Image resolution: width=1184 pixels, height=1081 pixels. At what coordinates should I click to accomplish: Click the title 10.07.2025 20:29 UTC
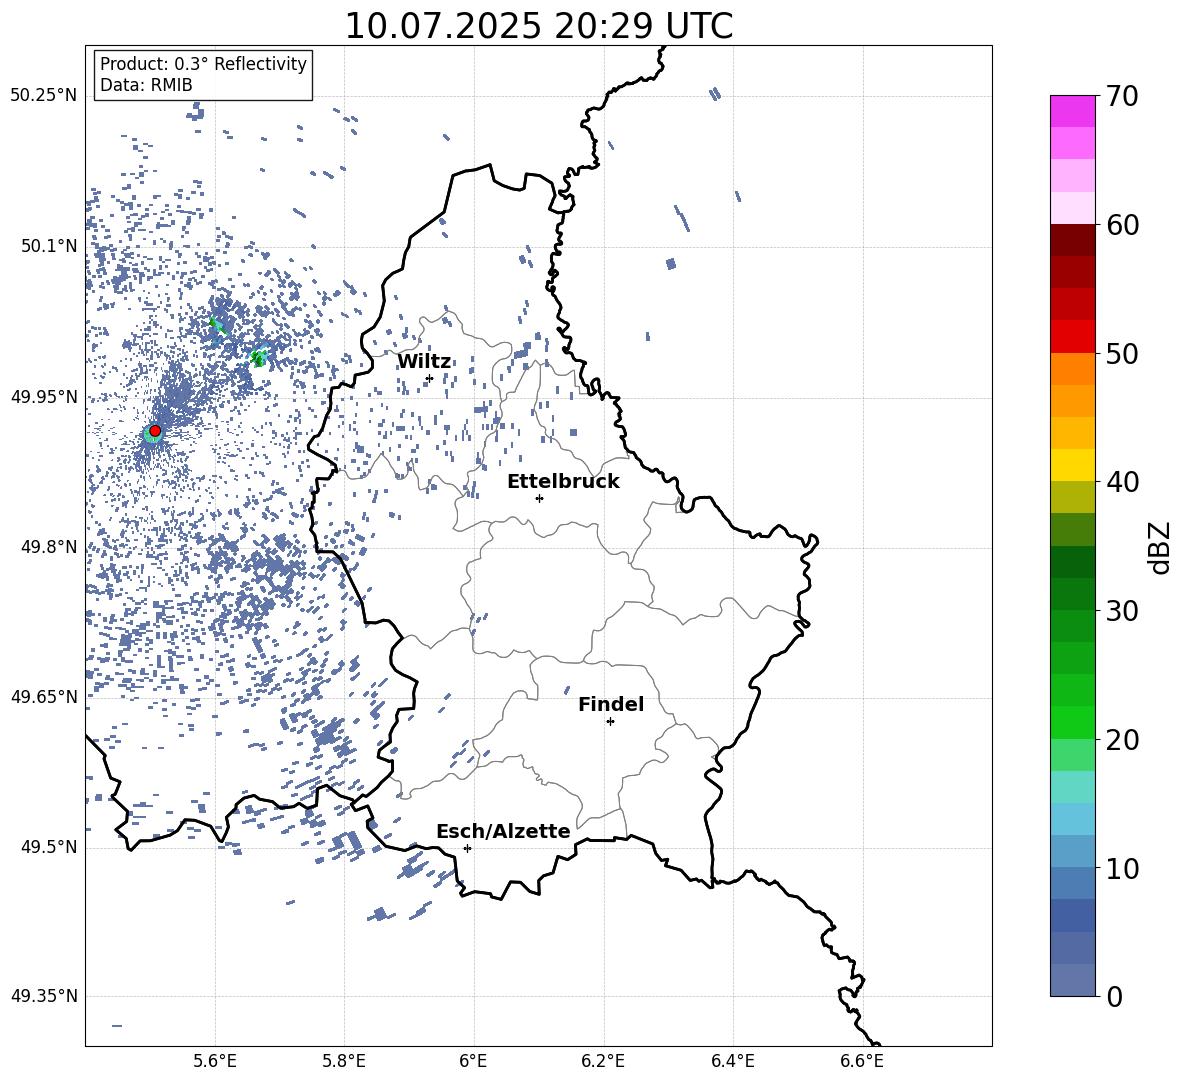click(x=538, y=26)
